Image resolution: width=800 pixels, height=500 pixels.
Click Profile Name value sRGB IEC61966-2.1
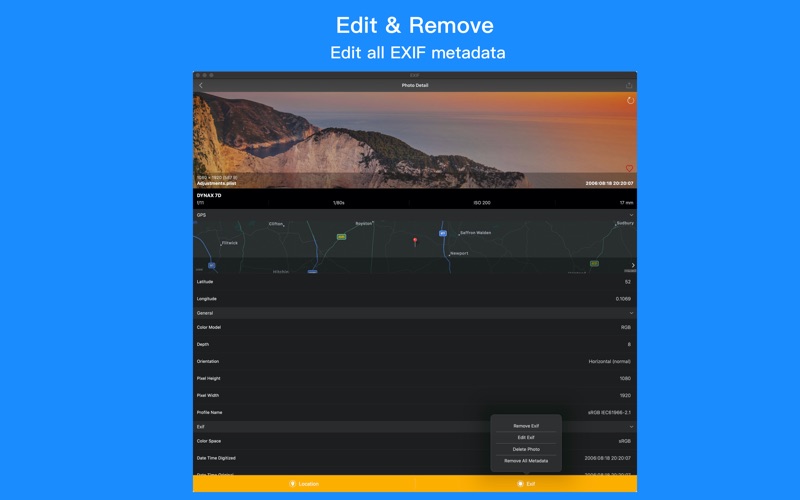609,413
